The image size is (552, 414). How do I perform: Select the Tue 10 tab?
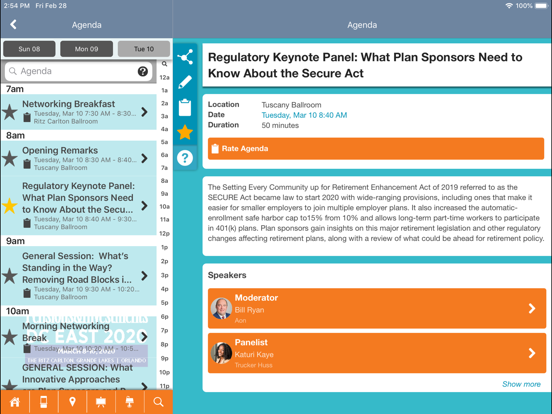[144, 49]
